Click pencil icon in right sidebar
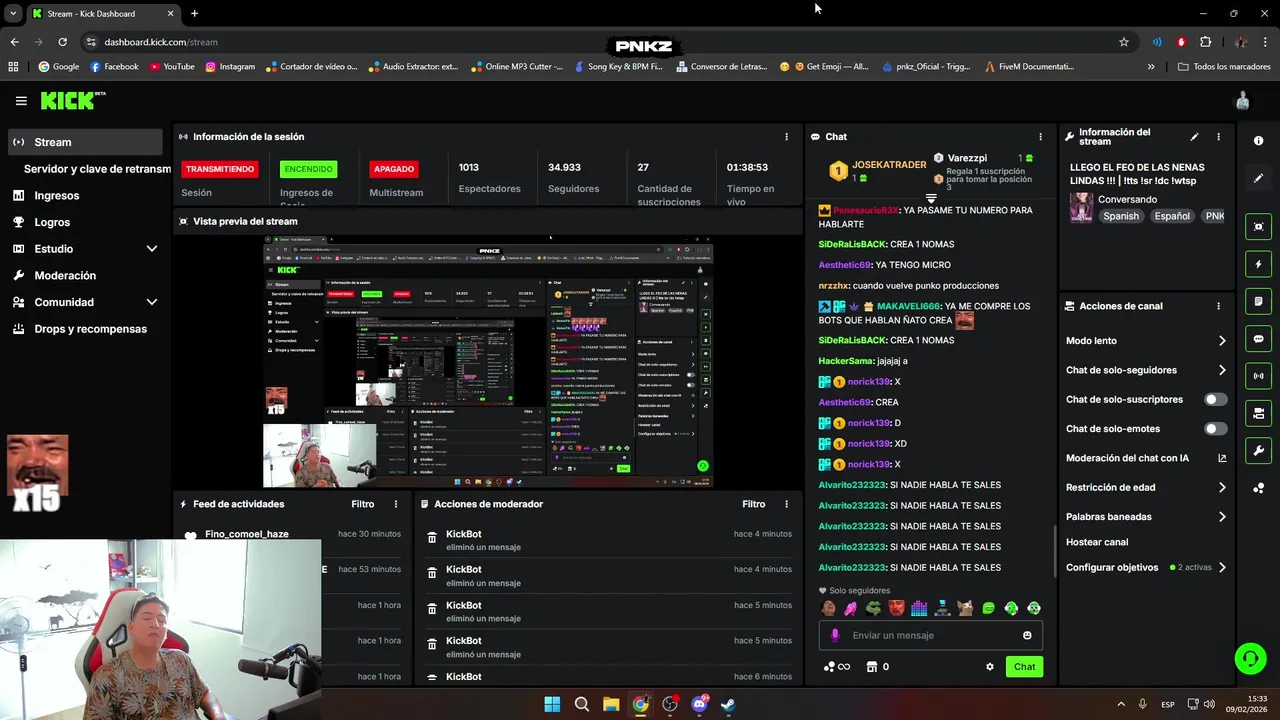The image size is (1280, 720). [x=1258, y=178]
